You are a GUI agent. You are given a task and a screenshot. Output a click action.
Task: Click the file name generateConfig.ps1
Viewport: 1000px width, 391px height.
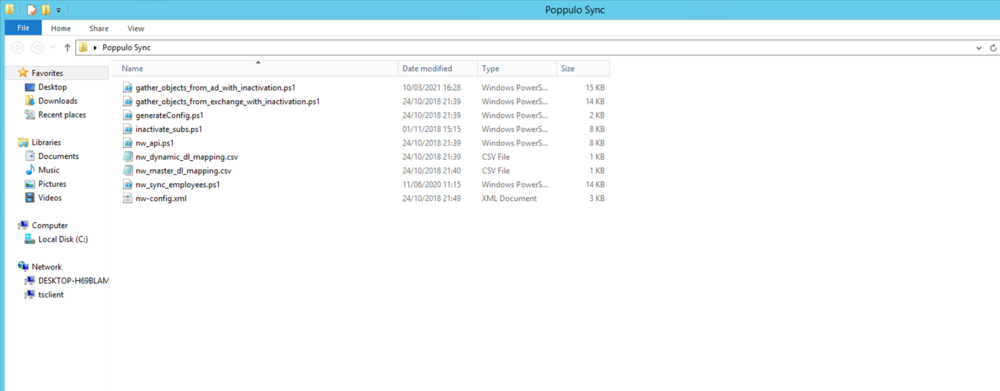tap(169, 115)
